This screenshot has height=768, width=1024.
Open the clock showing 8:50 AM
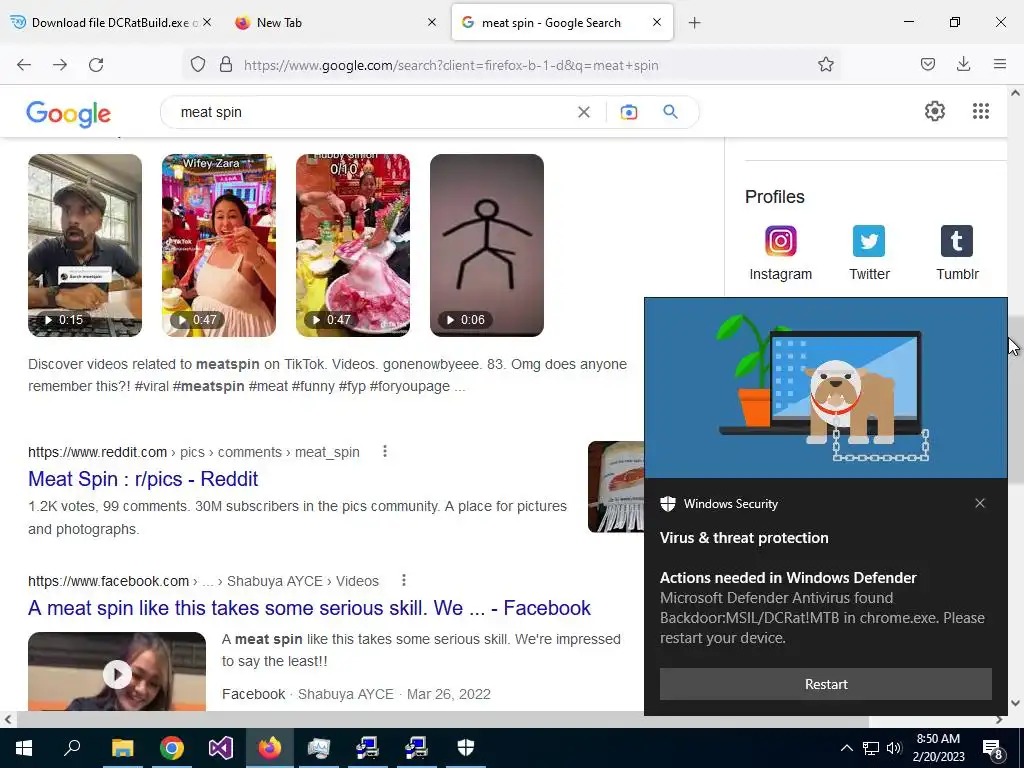click(x=938, y=748)
